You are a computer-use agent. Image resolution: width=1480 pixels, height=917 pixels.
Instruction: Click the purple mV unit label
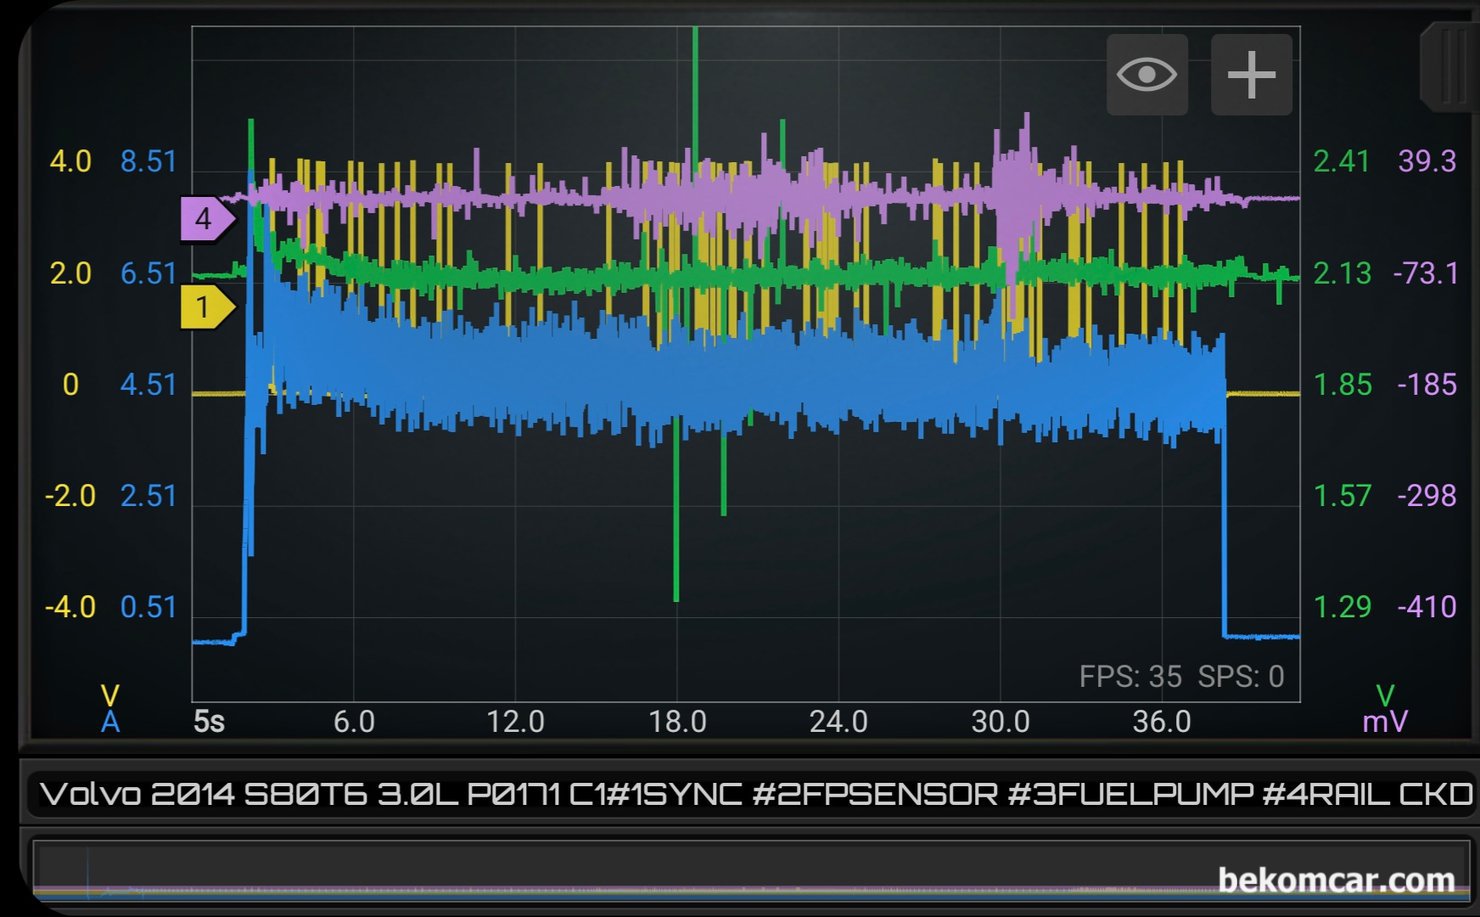(x=1385, y=722)
